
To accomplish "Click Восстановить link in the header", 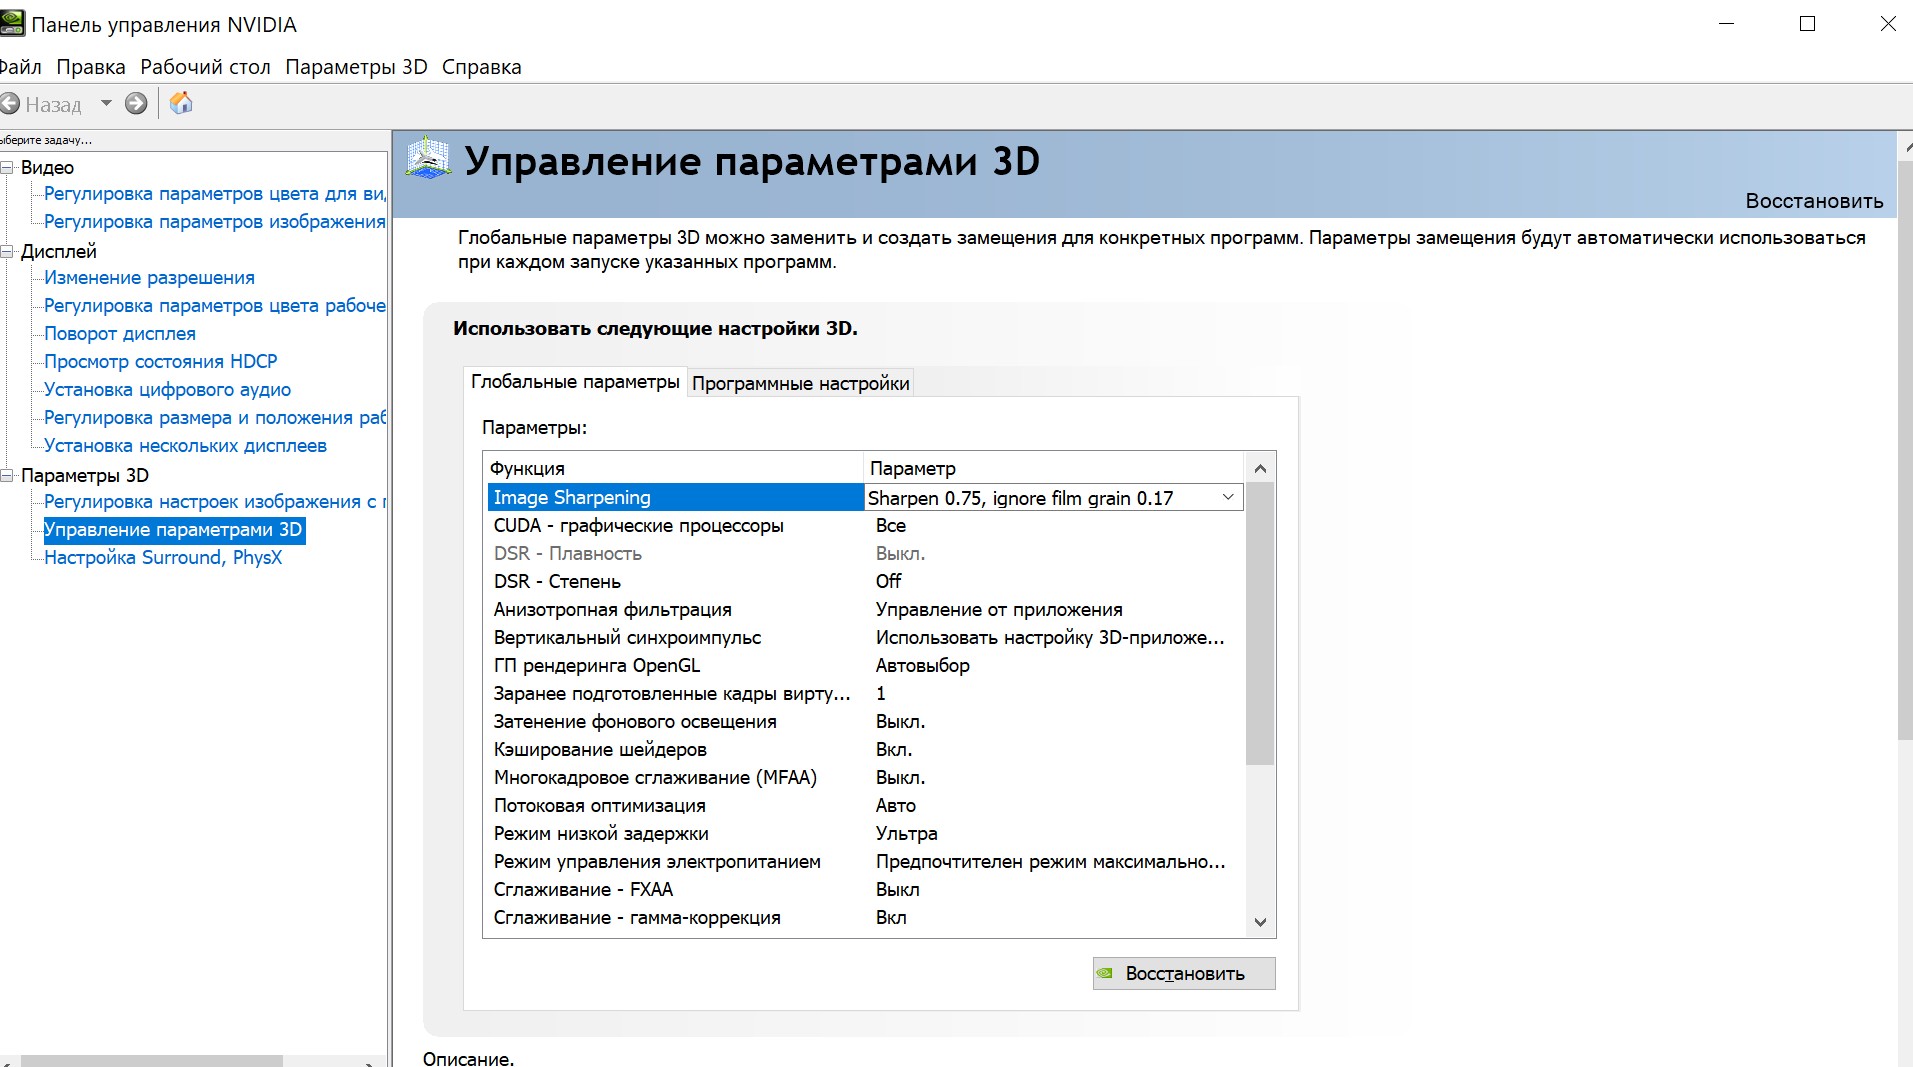I will point(1813,201).
